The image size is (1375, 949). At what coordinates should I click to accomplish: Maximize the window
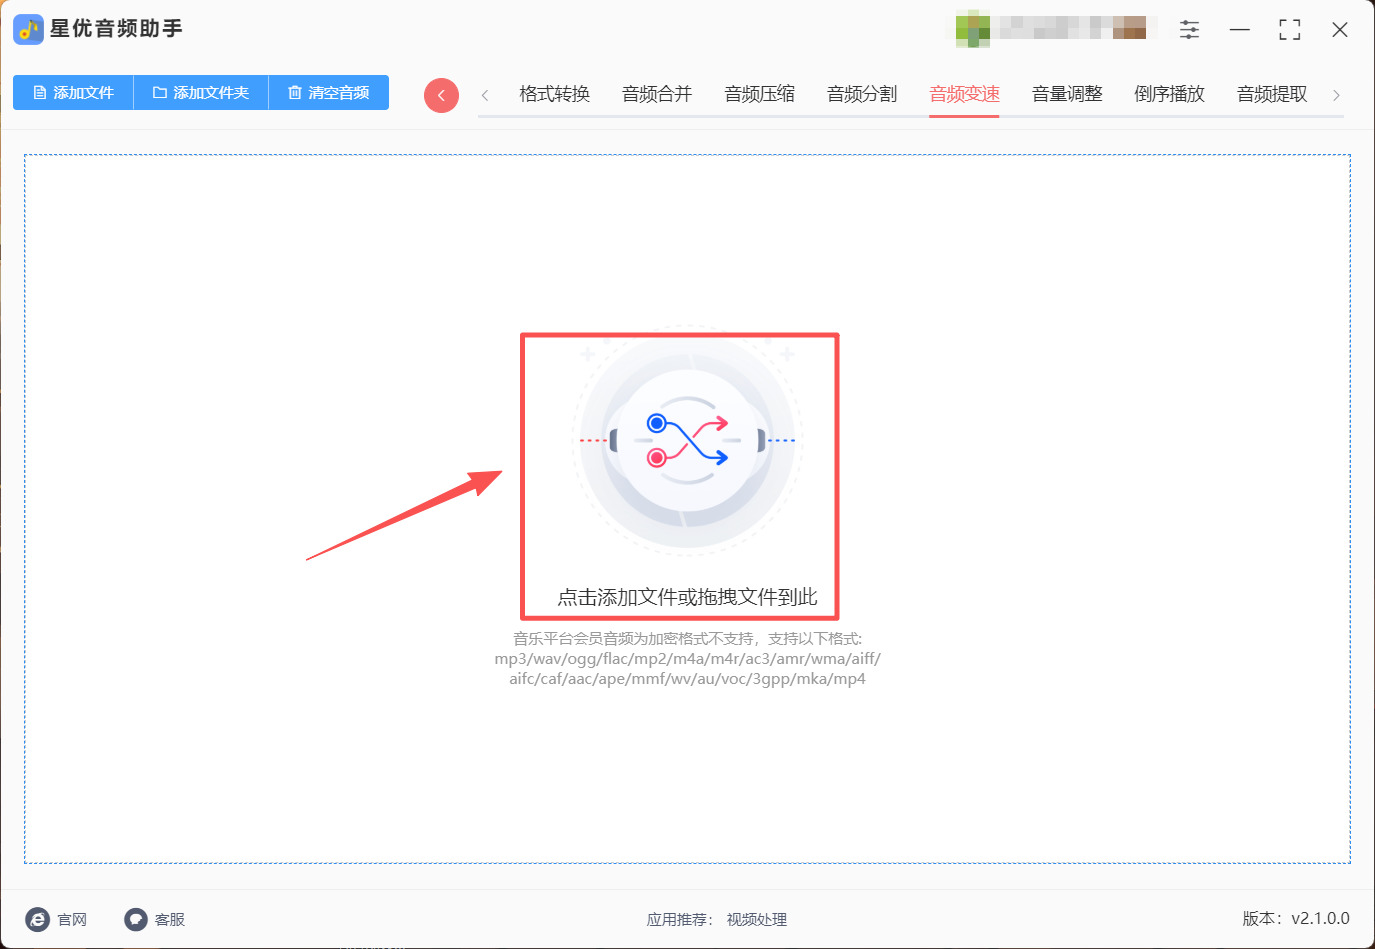[1290, 30]
